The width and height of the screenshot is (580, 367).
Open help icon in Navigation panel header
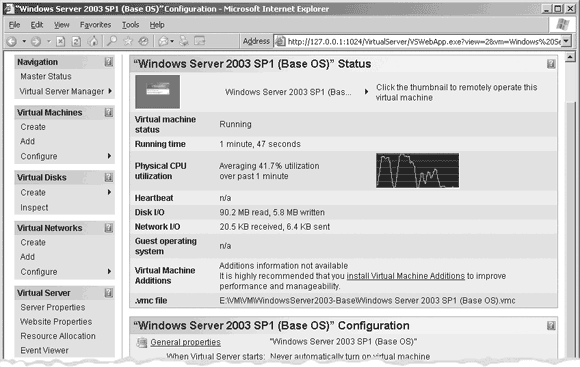(x=108, y=62)
